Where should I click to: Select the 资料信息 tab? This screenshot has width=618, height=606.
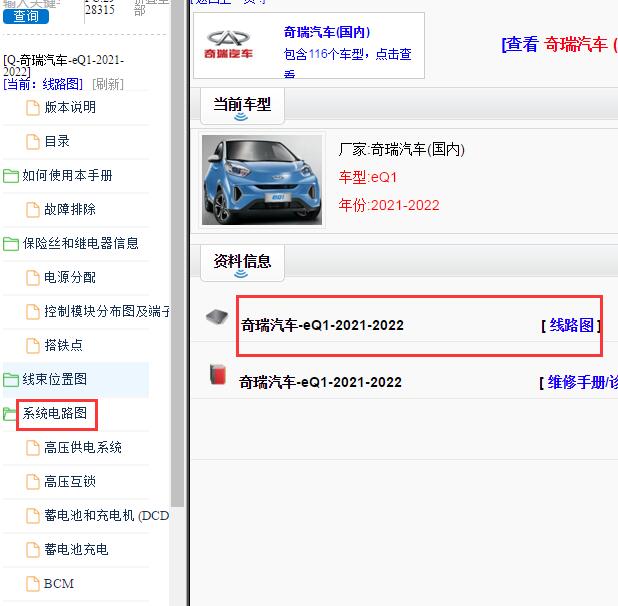point(242,262)
